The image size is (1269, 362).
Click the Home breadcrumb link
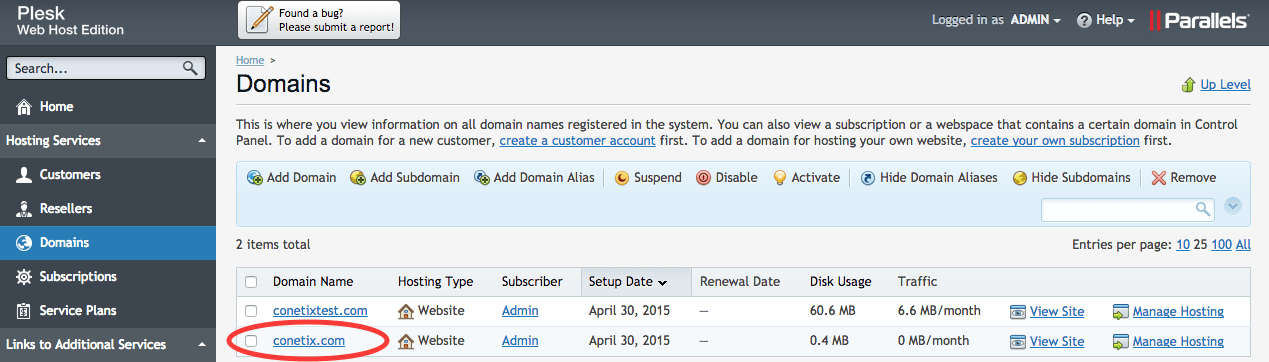(x=250, y=60)
